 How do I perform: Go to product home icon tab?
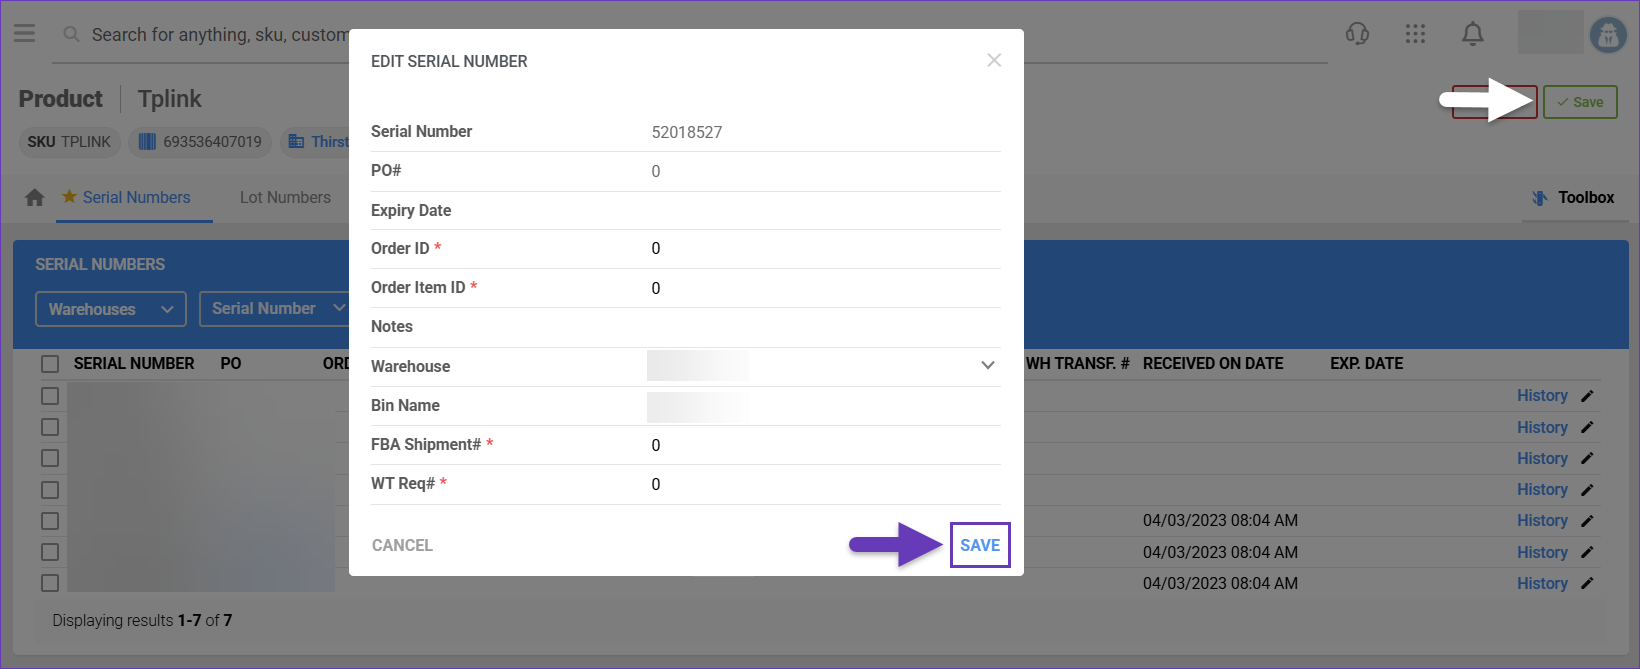click(35, 198)
